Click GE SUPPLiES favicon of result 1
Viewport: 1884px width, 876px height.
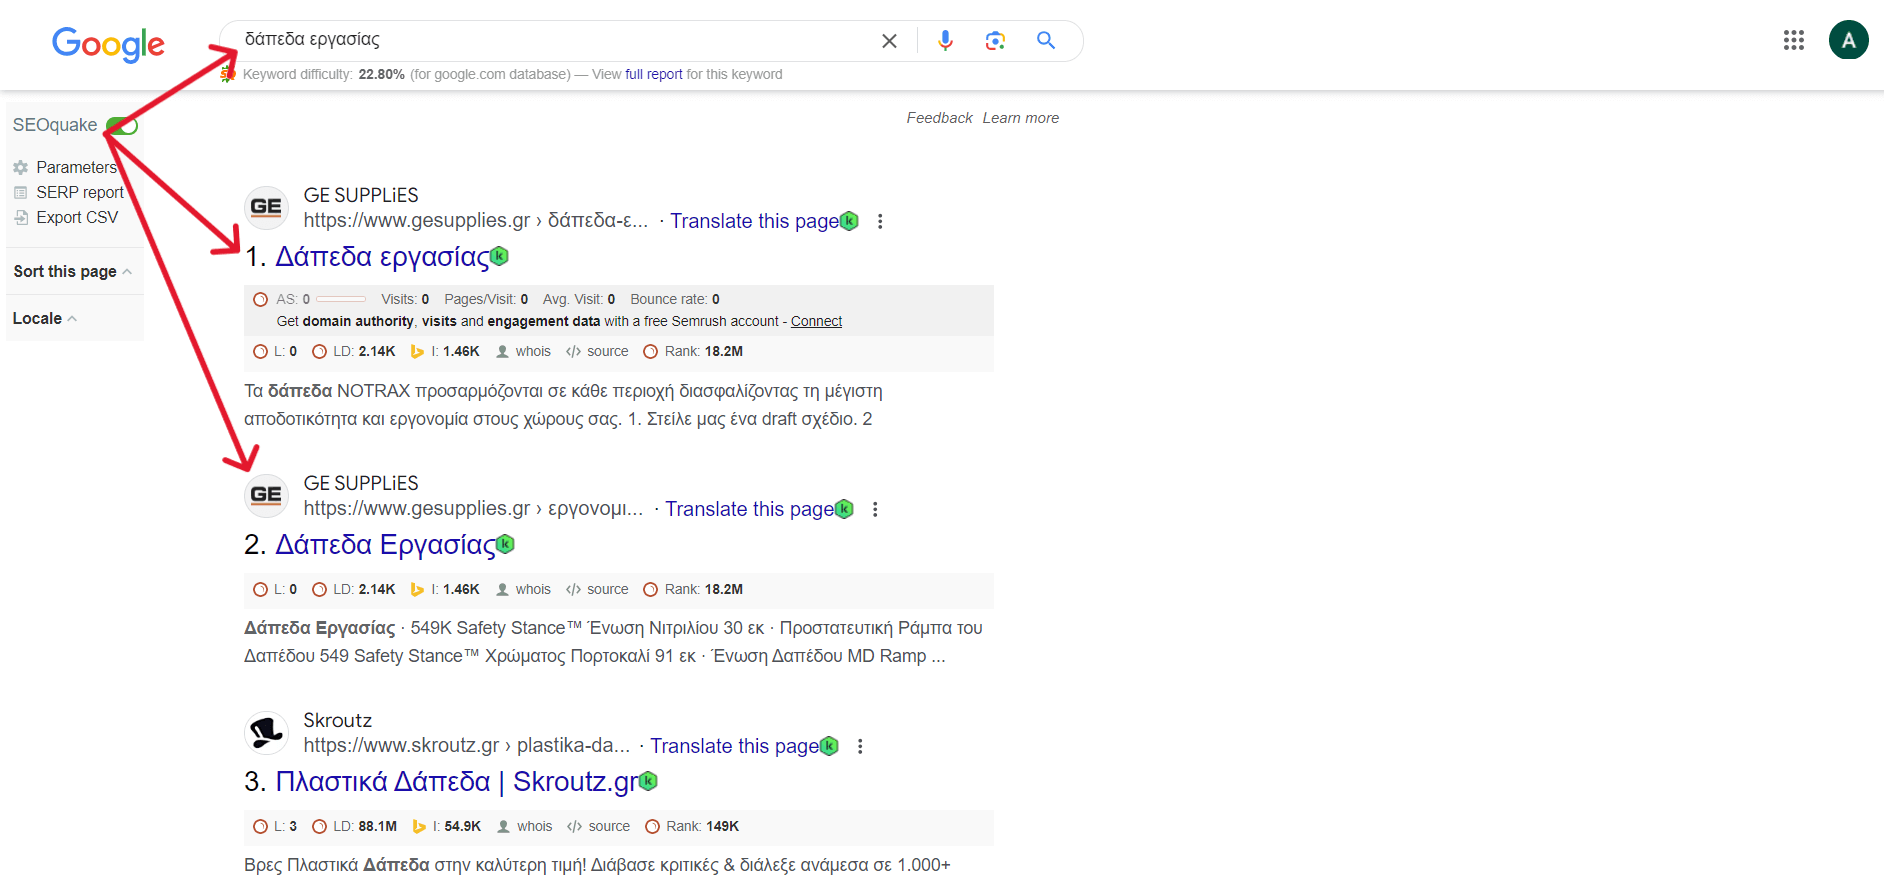point(266,207)
